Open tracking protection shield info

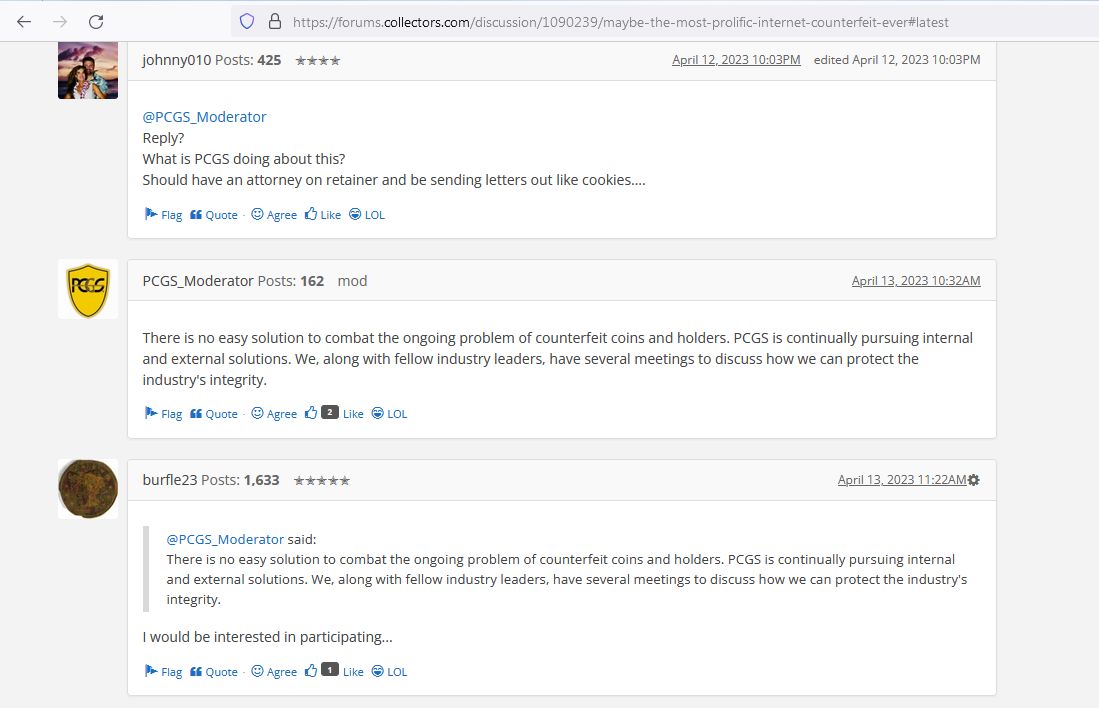tap(247, 22)
